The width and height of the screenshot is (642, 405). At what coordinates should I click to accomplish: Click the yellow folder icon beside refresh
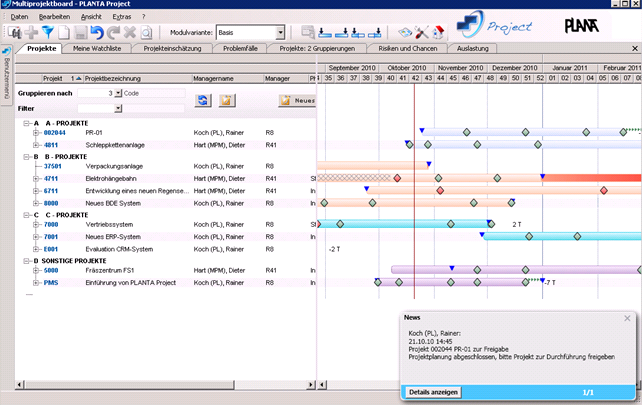point(227,99)
